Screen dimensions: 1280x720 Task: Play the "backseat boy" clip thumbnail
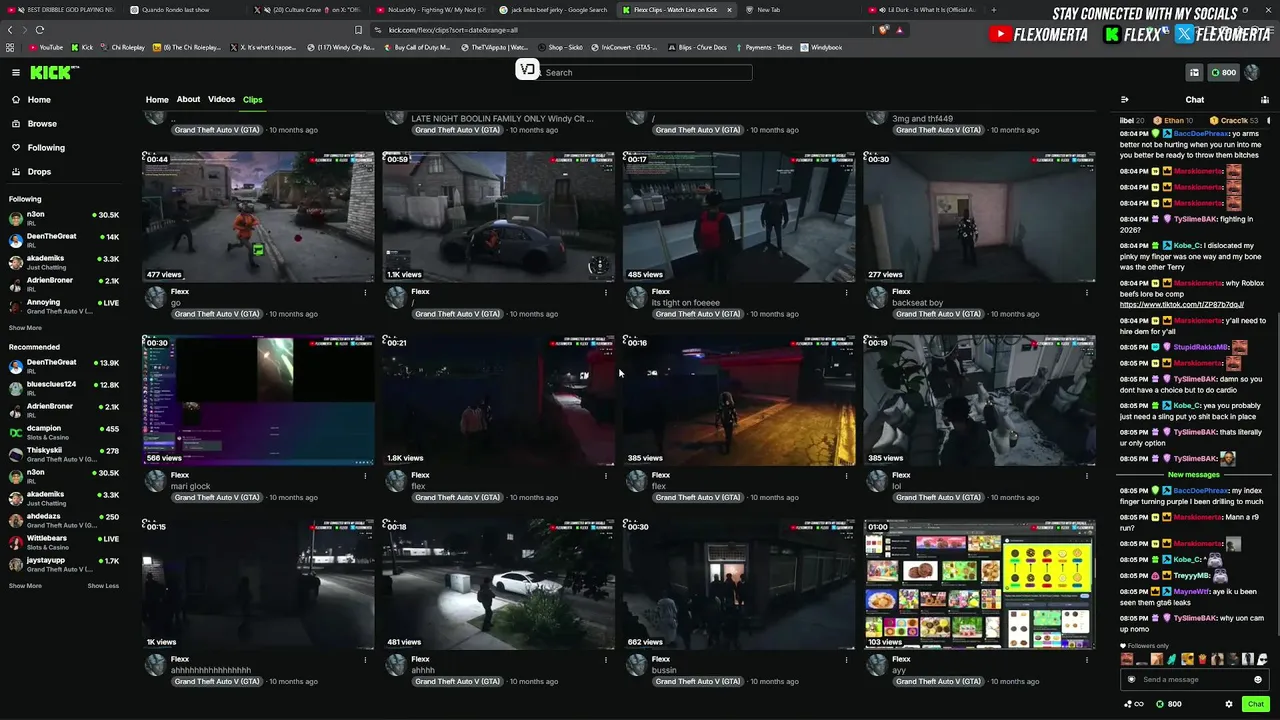click(x=980, y=217)
